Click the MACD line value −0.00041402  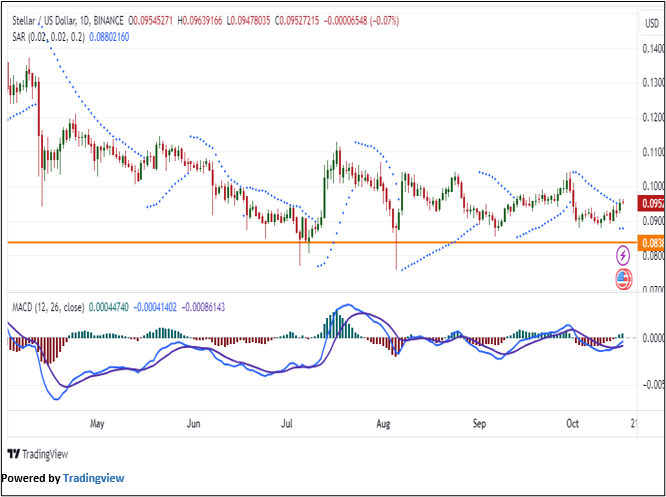(155, 307)
